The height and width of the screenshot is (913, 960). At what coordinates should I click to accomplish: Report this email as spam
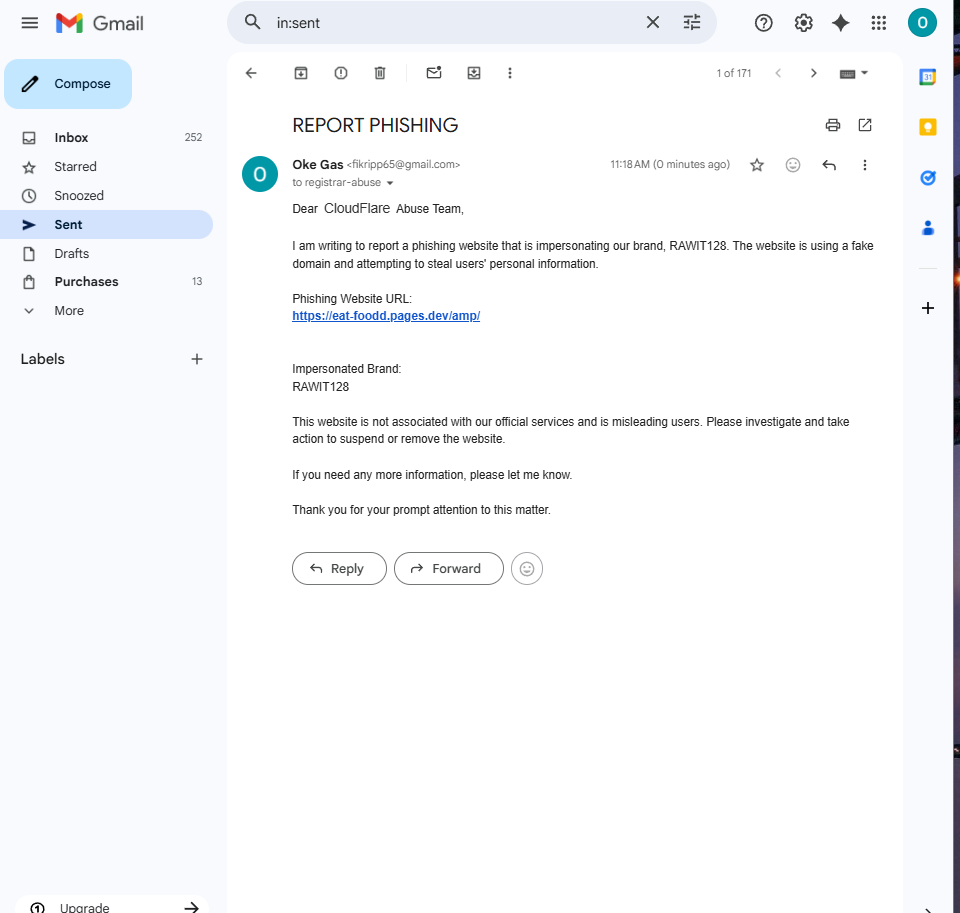(x=341, y=73)
